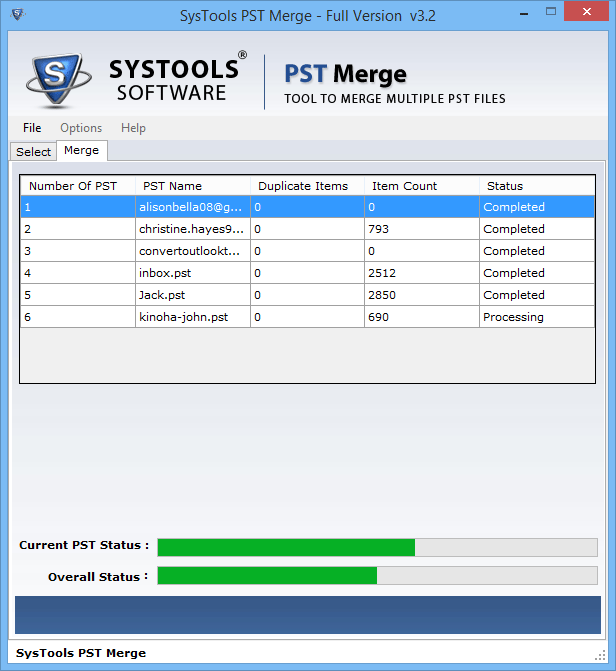Screen dimensions: 616x671
Task: Click the Processing status cell
Action: 537,317
